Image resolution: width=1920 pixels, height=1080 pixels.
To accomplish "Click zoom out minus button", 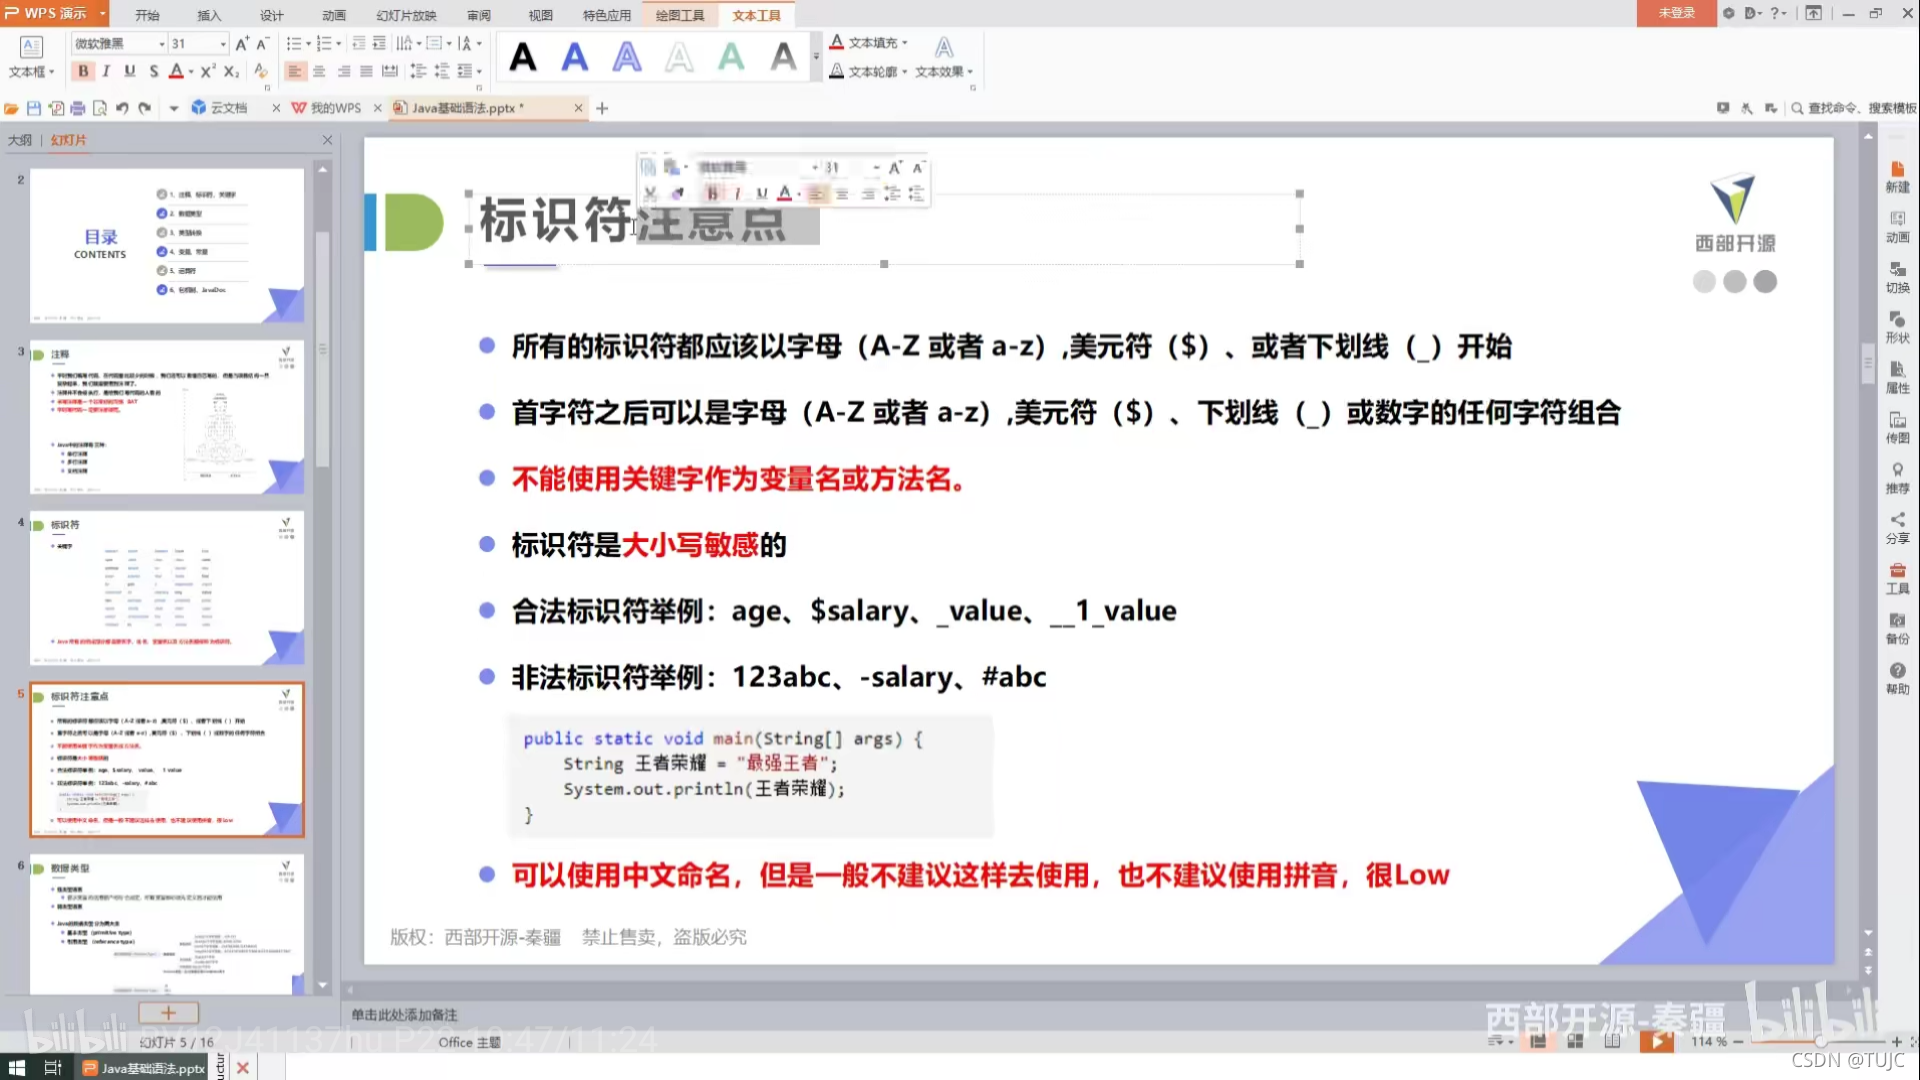I will tap(1738, 1042).
